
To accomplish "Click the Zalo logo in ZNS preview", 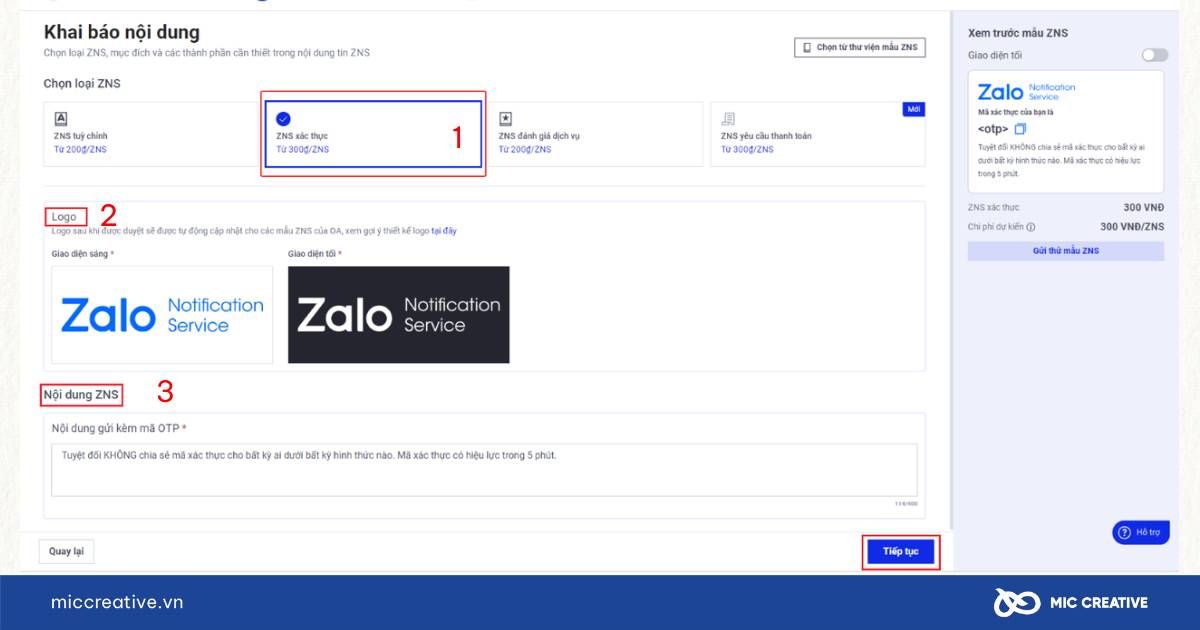I will [1027, 92].
